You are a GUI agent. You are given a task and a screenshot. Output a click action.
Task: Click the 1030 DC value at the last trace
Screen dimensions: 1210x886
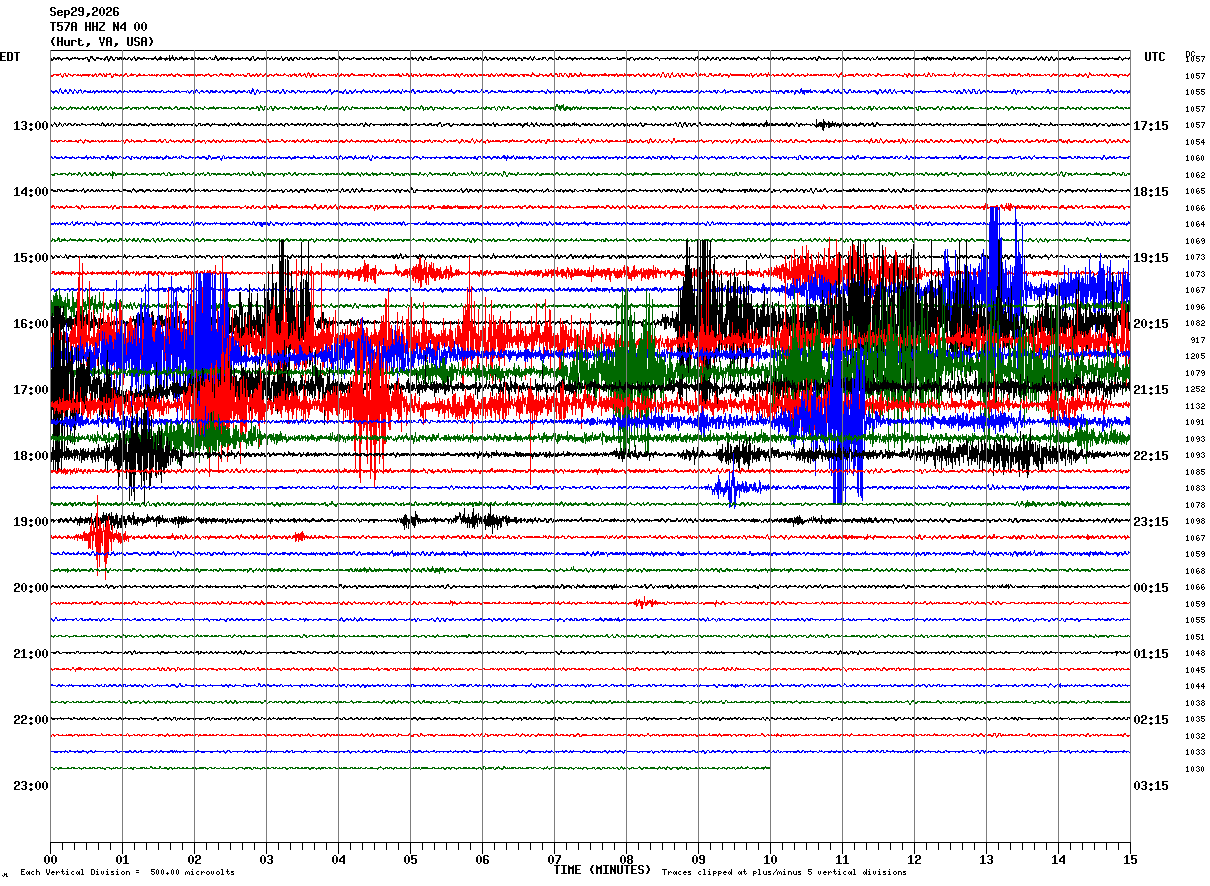pyautogui.click(x=1195, y=769)
